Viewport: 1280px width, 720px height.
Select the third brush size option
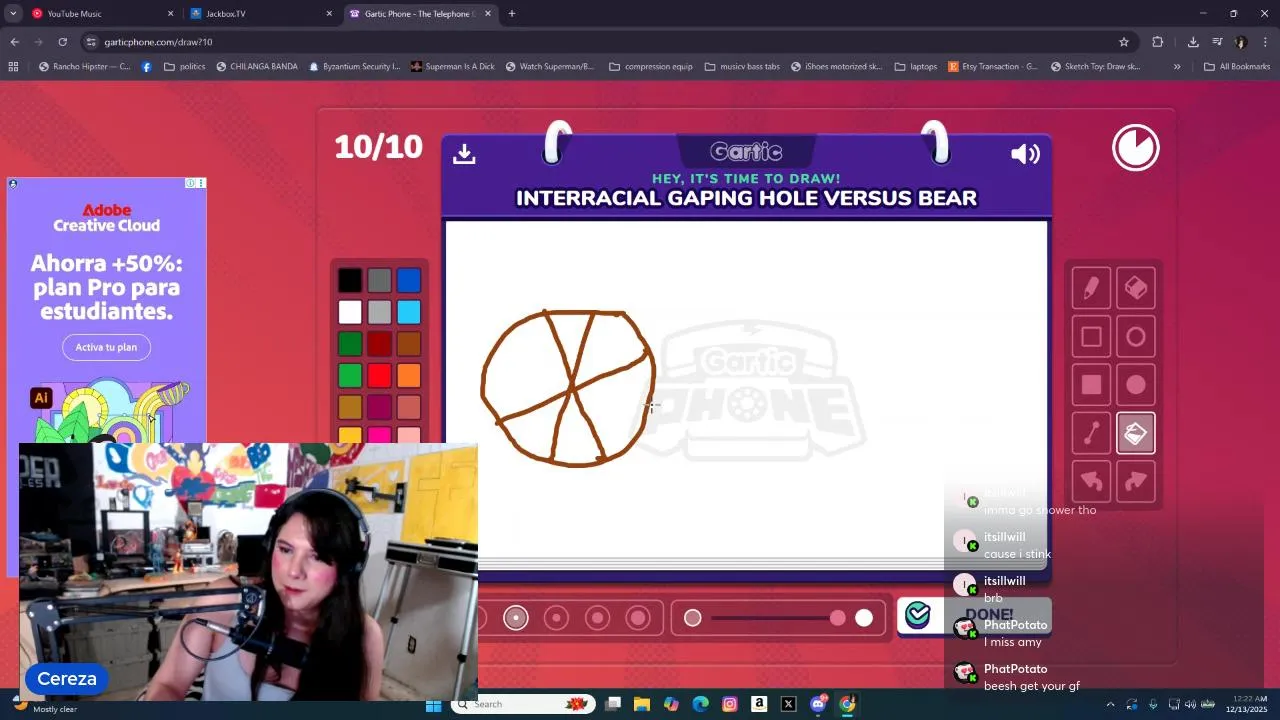click(557, 618)
